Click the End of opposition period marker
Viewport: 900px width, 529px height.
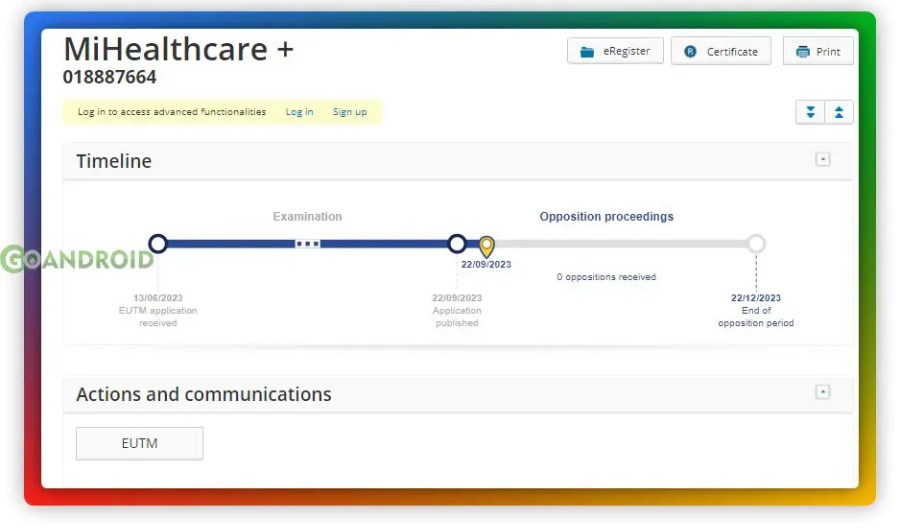pyautogui.click(x=756, y=243)
